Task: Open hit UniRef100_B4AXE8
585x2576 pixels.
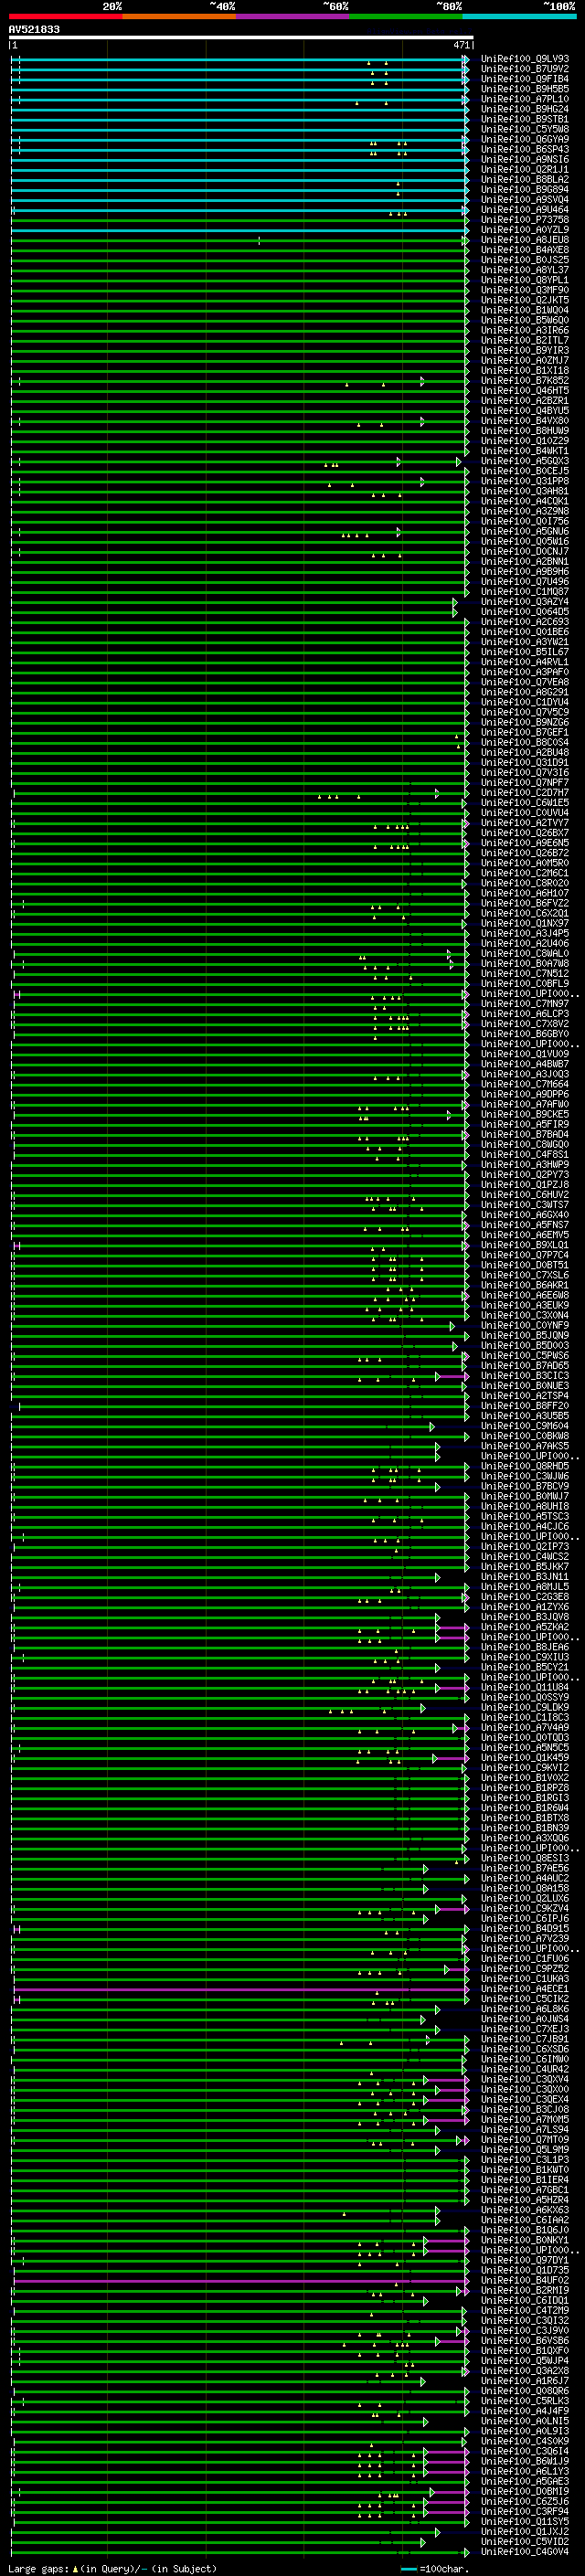Action: pos(525,250)
